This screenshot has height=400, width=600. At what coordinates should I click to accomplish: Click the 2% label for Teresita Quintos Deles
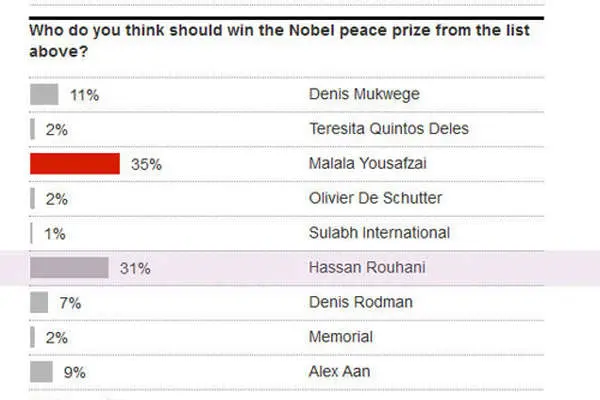pyautogui.click(x=57, y=130)
